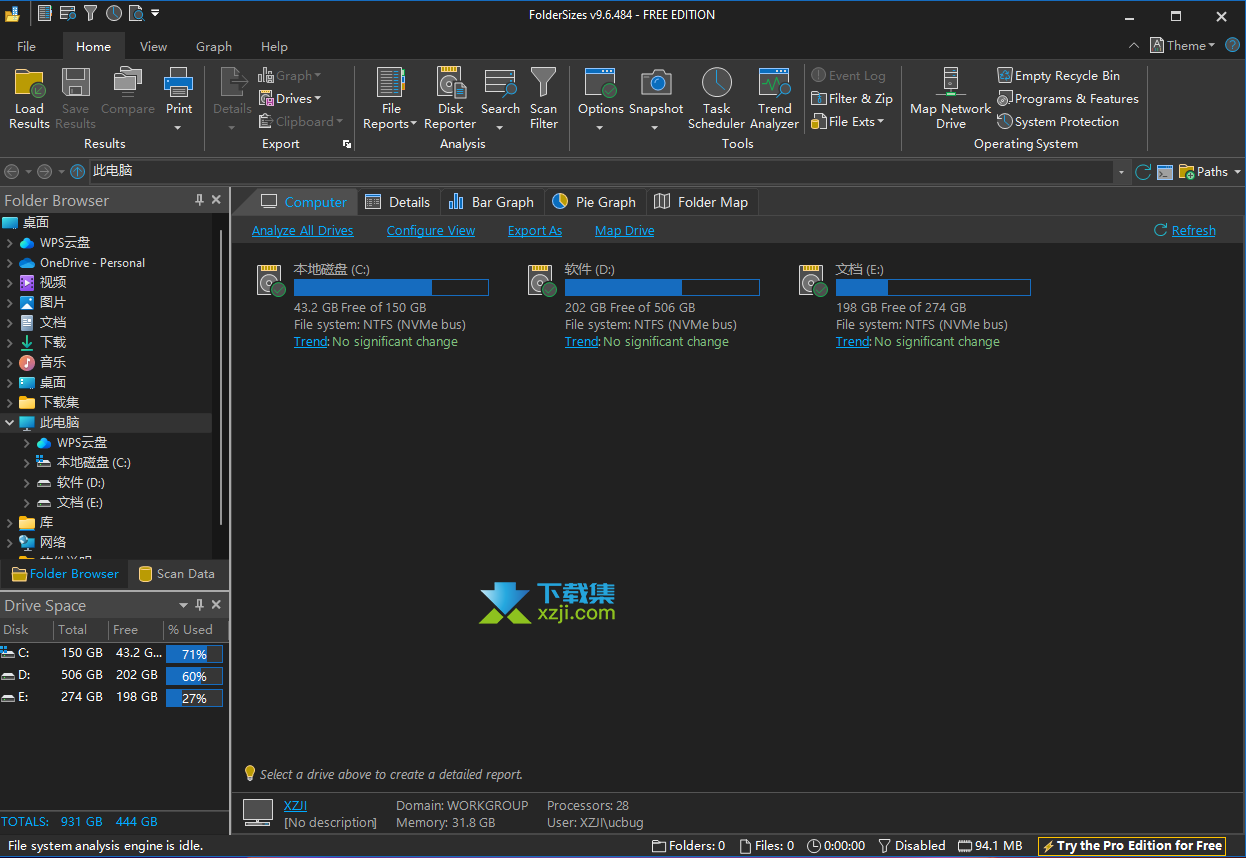Image resolution: width=1246 pixels, height=858 pixels.
Task: Sort by the Total column header
Action: point(81,630)
